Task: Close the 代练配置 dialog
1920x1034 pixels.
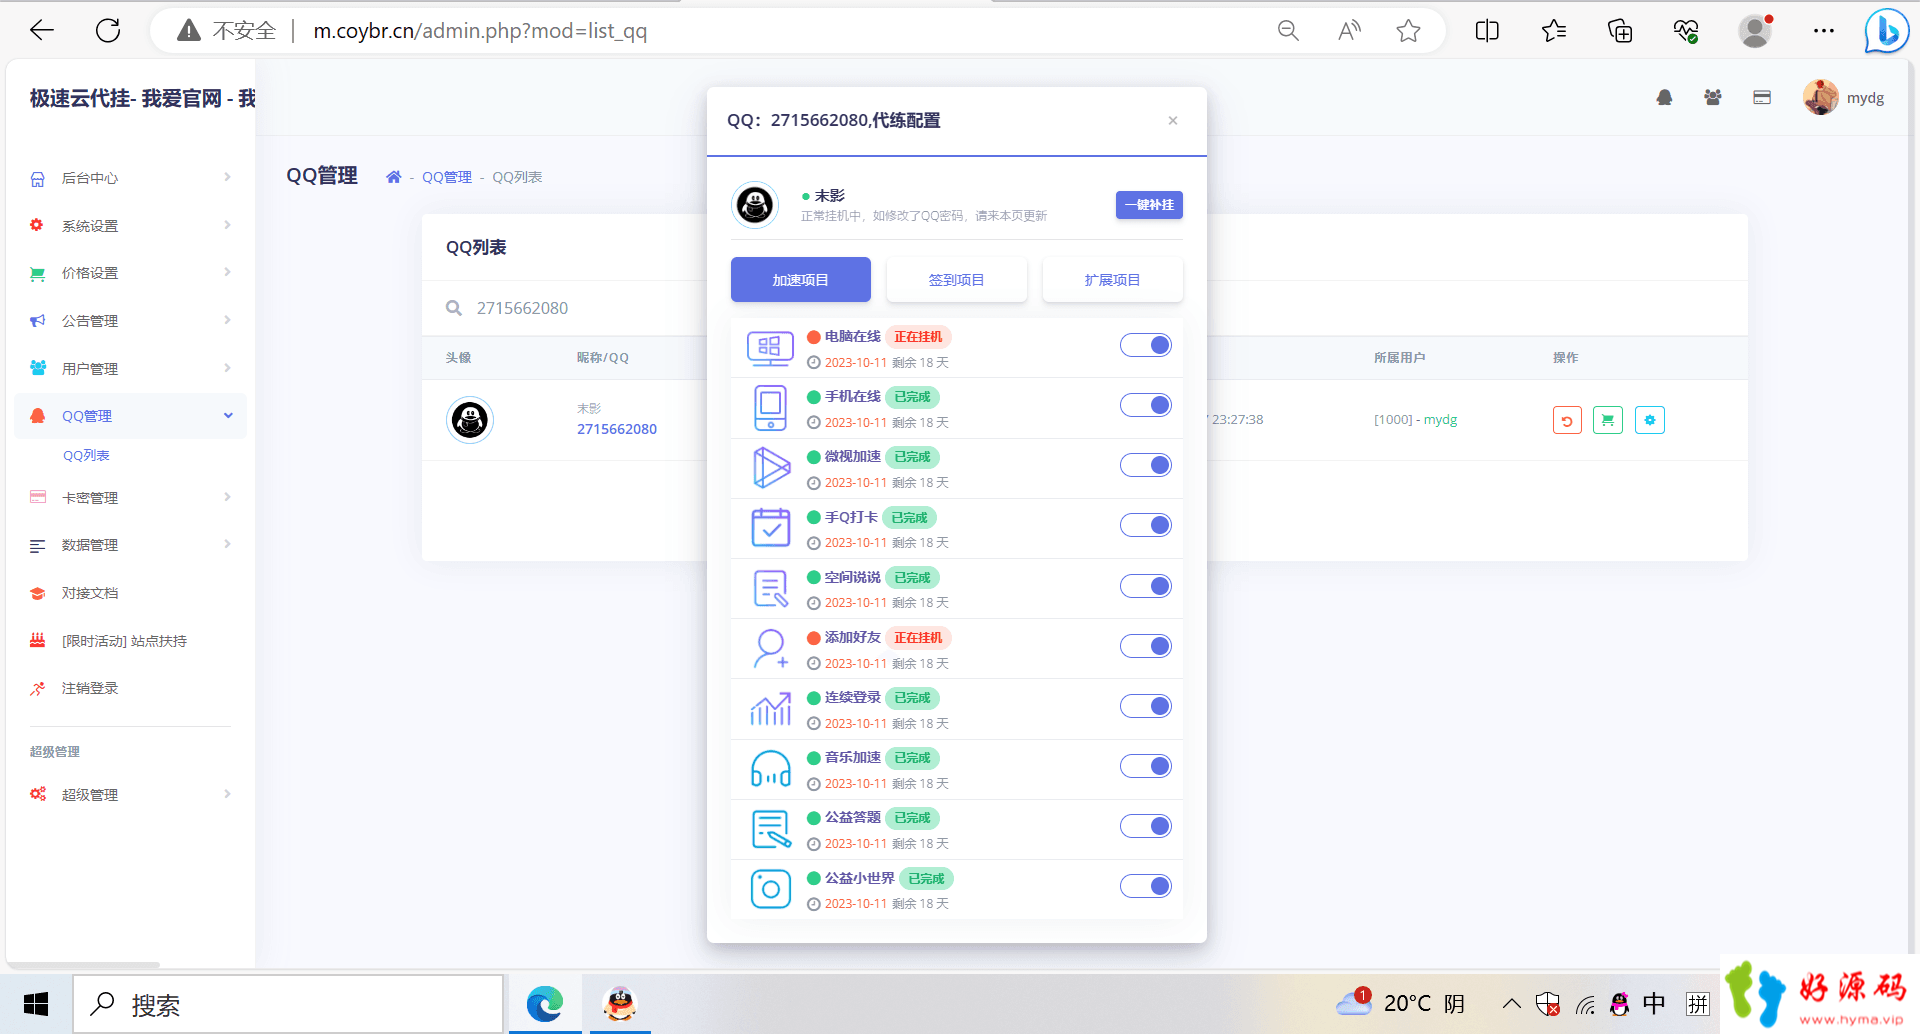Action: 1172,121
